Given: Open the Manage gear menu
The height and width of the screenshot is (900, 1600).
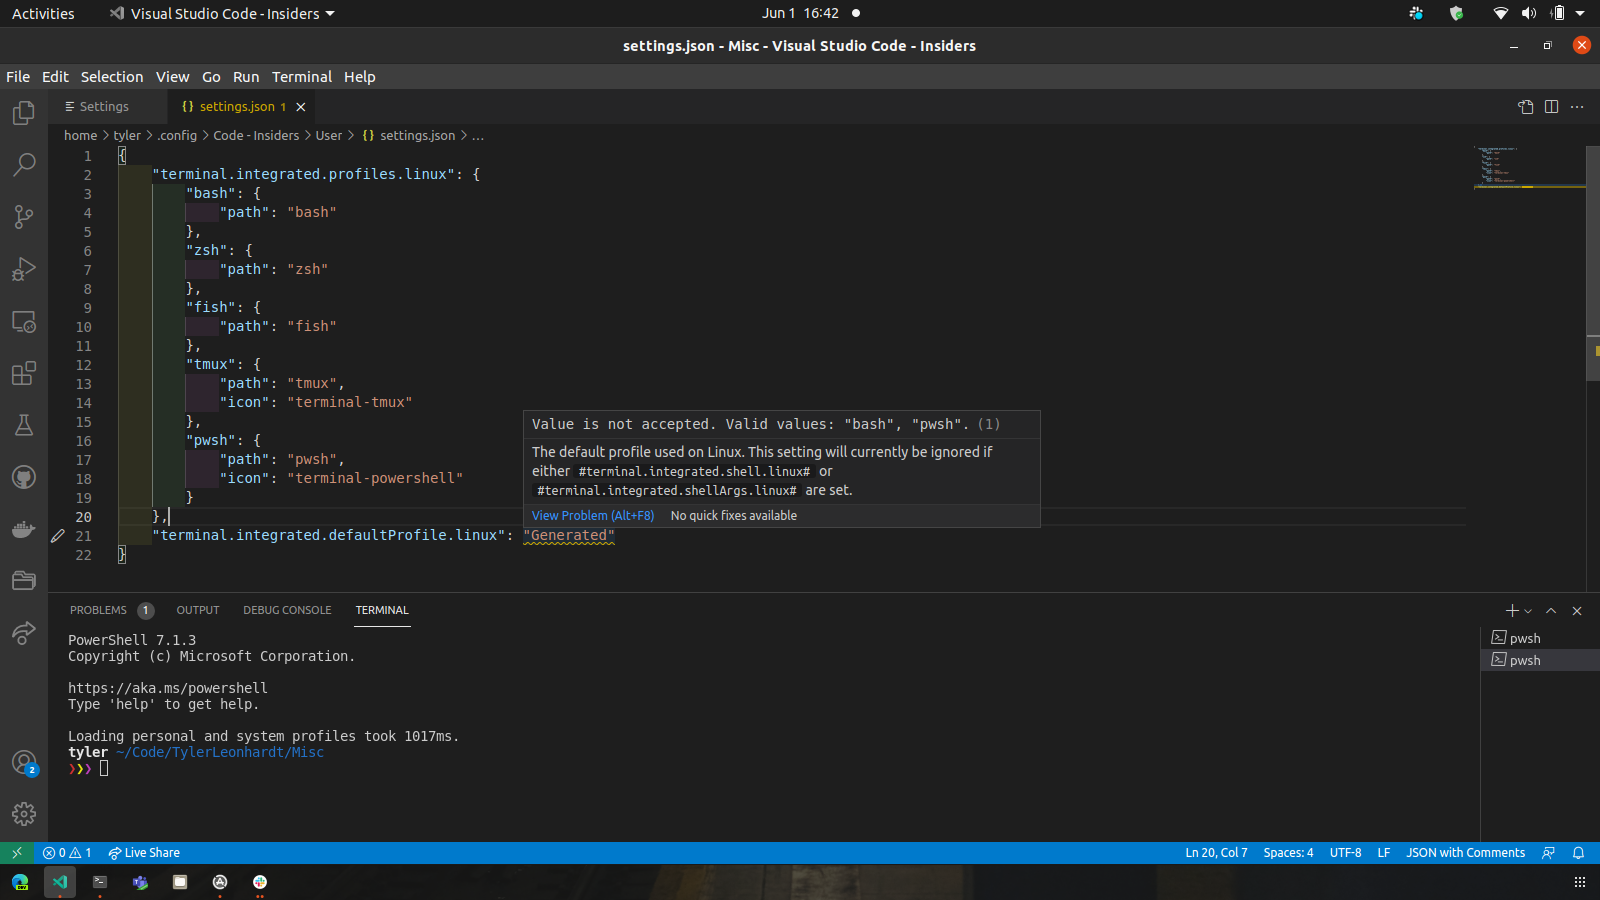Looking at the screenshot, I should coord(23,814).
